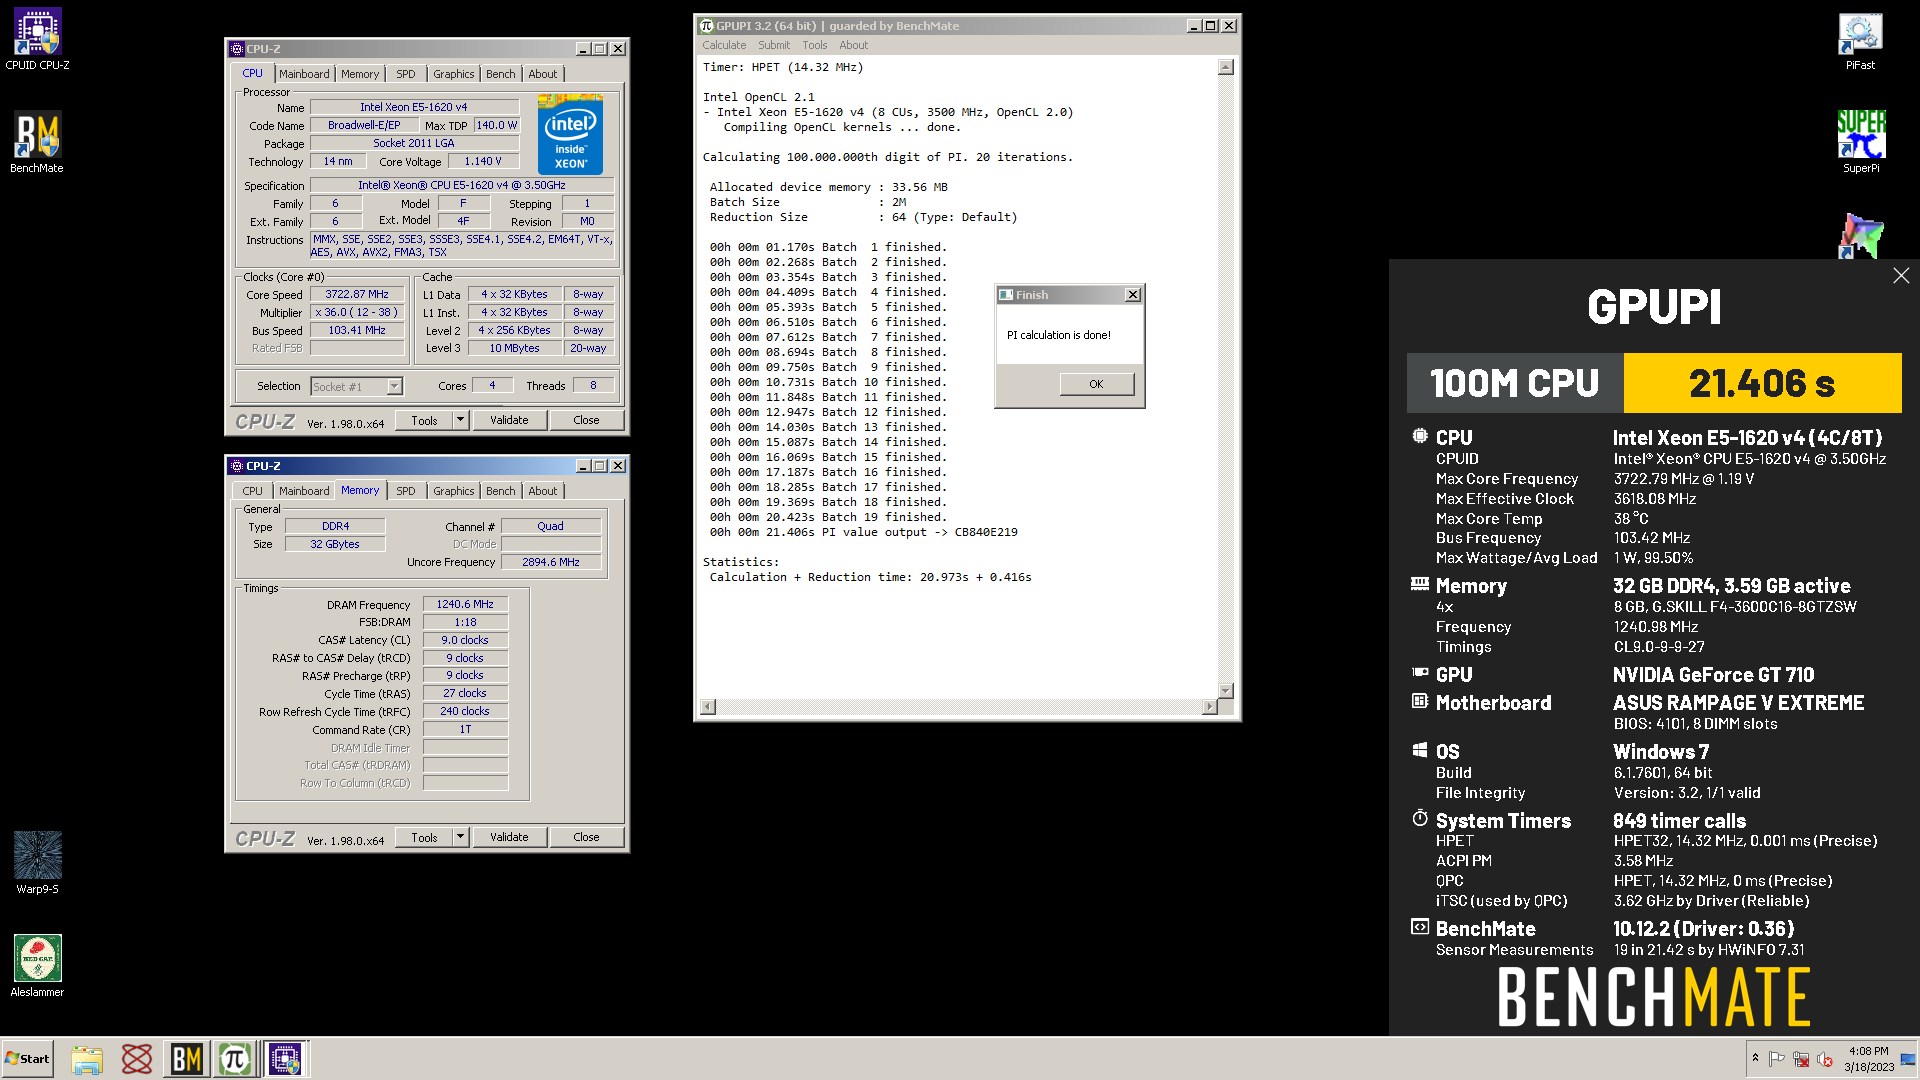The image size is (1920, 1080).
Task: Click the taskbar clock showing 4:08 PM
Action: pos(1868,1059)
